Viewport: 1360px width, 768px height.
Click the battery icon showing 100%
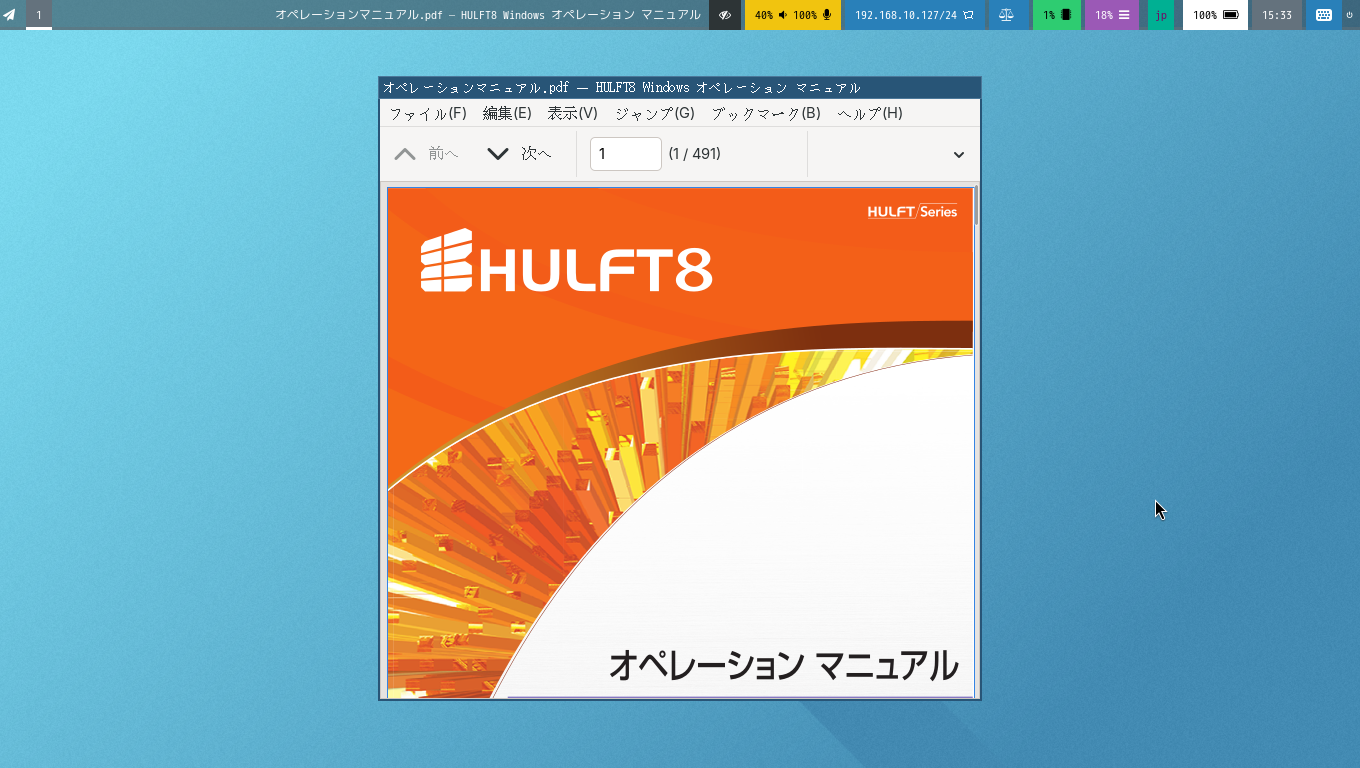[1230, 15]
